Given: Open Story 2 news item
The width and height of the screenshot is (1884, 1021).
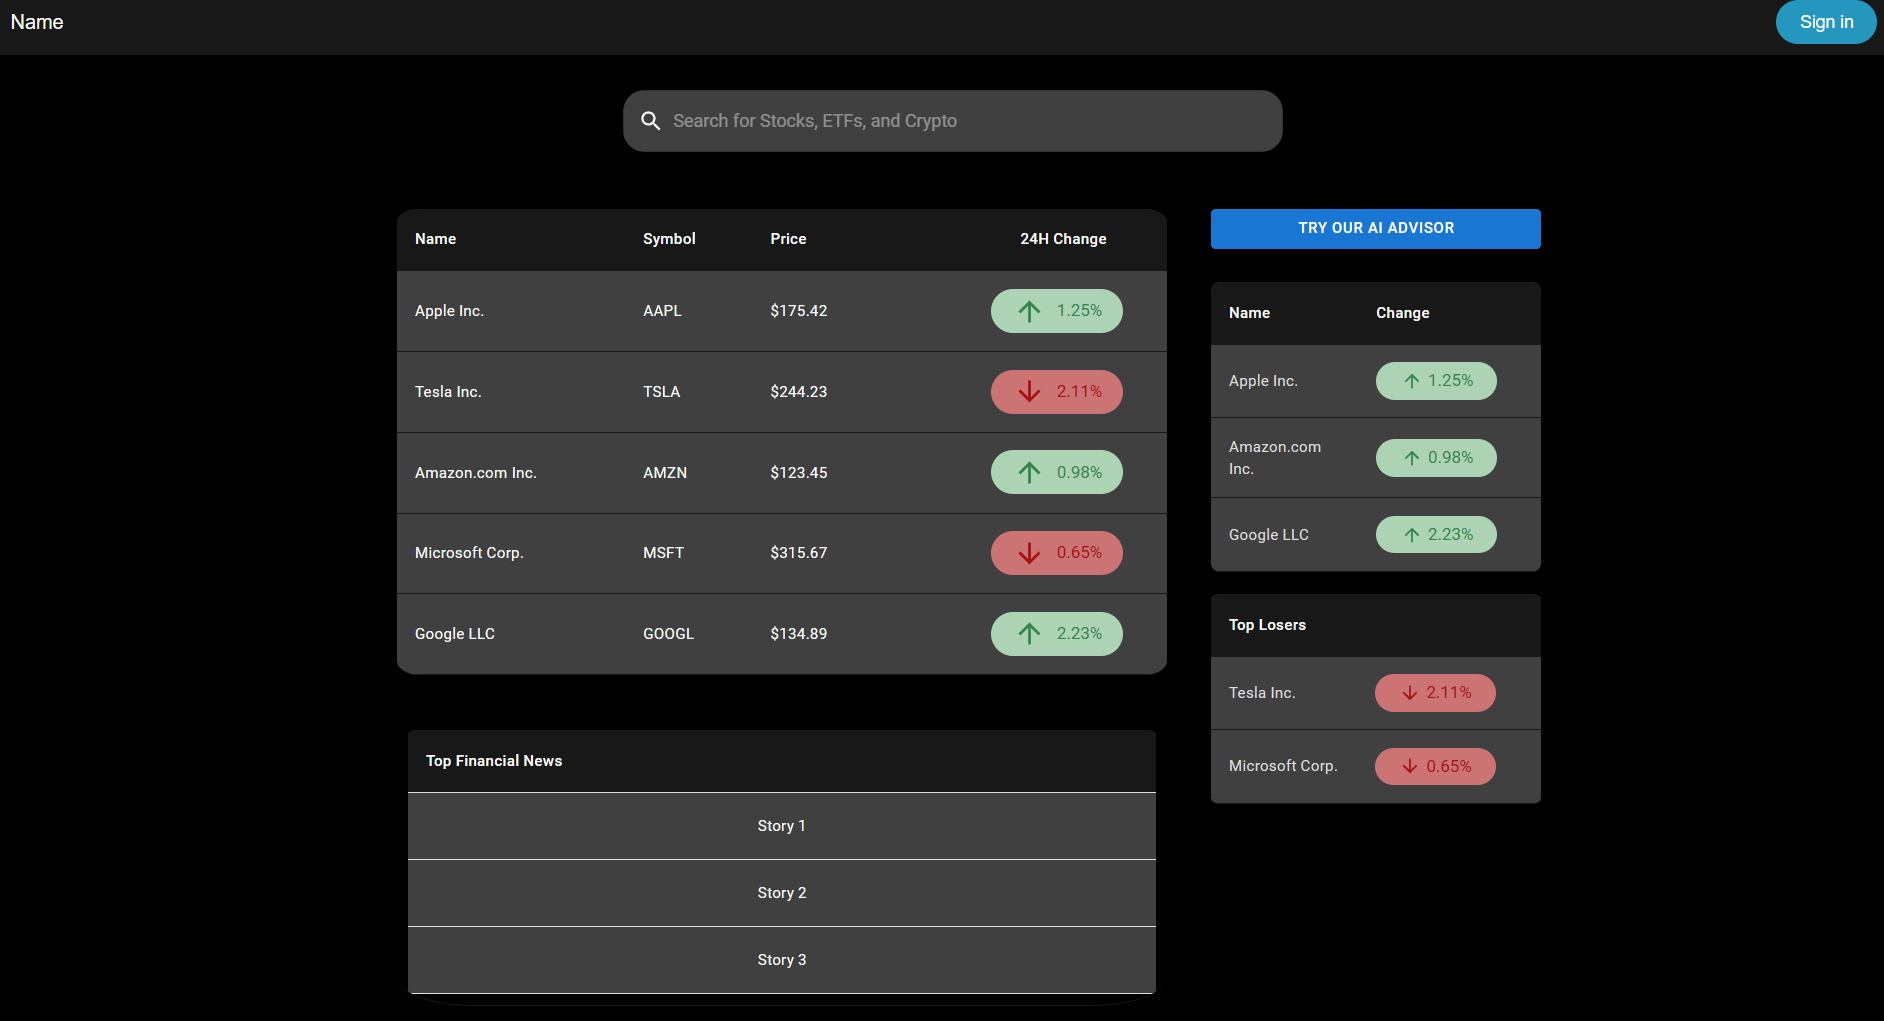Looking at the screenshot, I should click(x=781, y=893).
